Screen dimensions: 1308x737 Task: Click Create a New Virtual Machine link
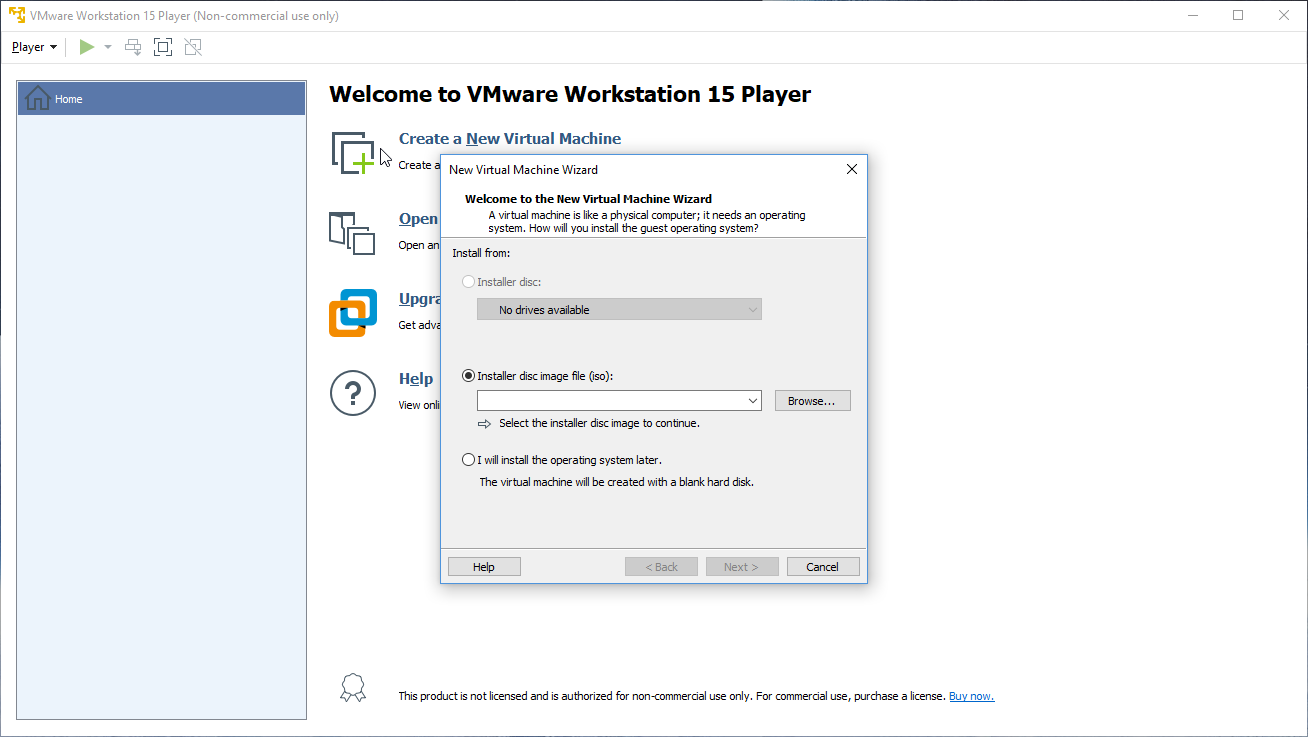coord(510,139)
